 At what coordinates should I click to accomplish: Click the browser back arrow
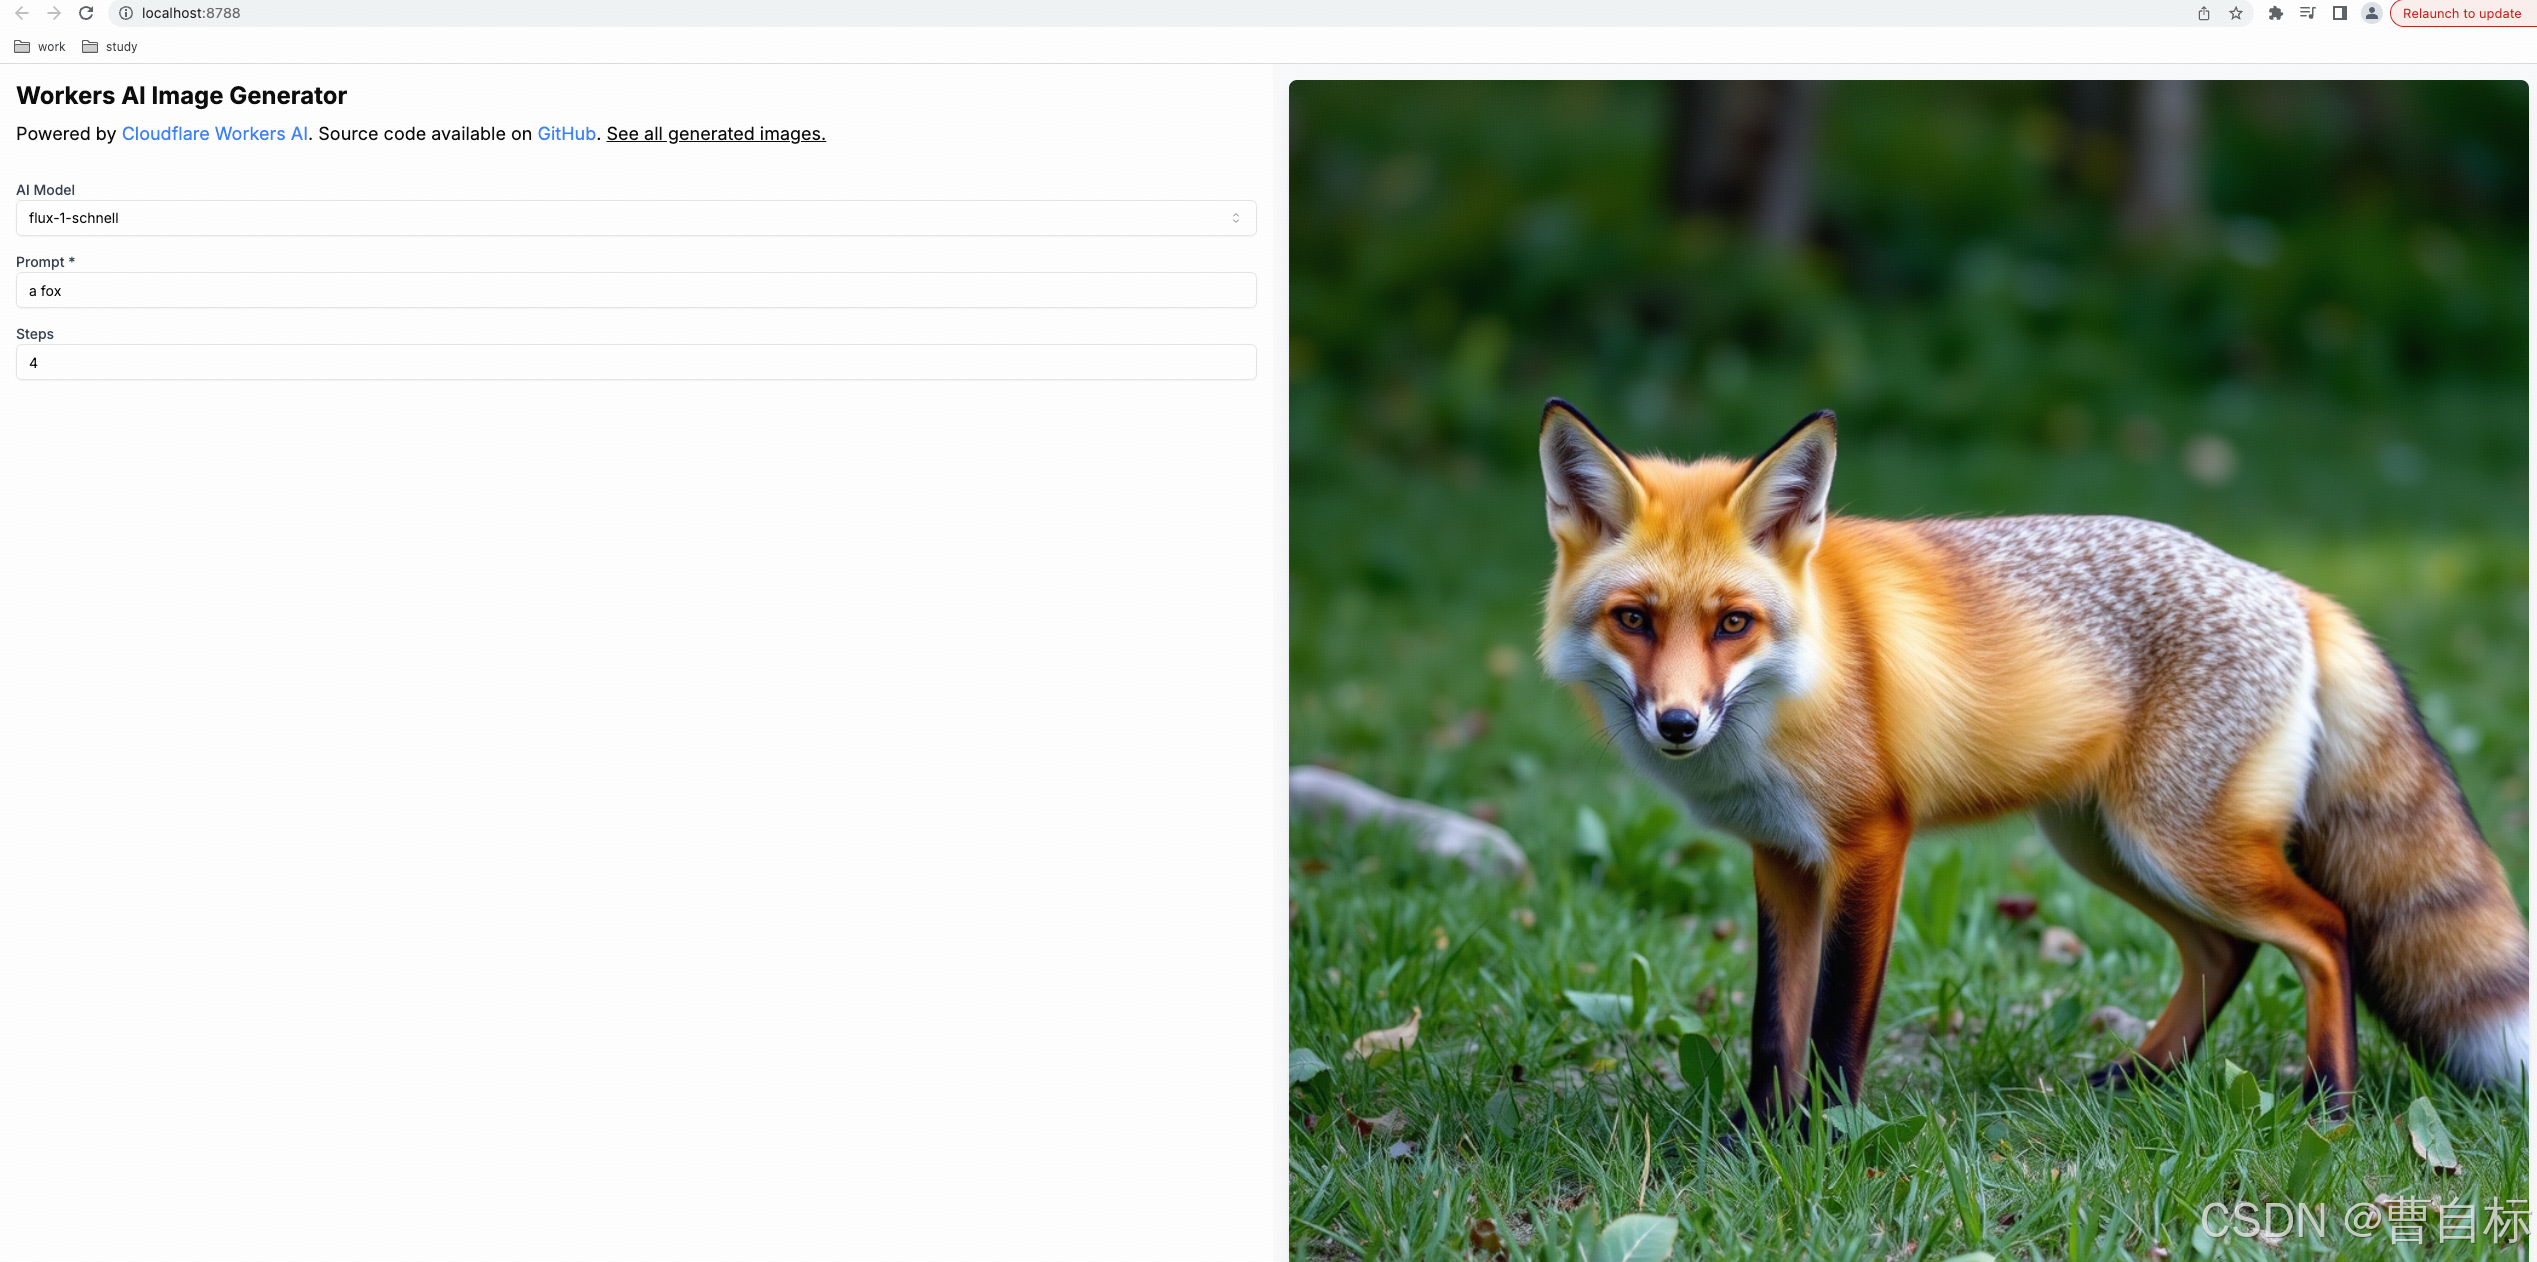[x=22, y=13]
